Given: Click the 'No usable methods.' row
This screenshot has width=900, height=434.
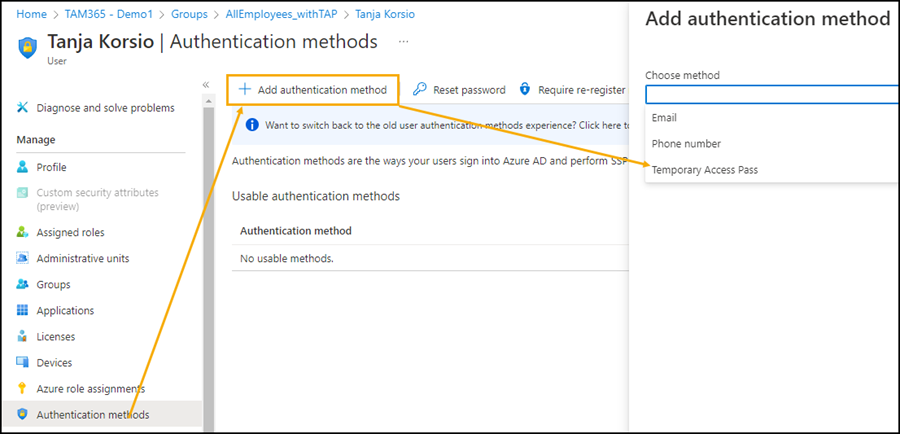Looking at the screenshot, I should [430, 258].
